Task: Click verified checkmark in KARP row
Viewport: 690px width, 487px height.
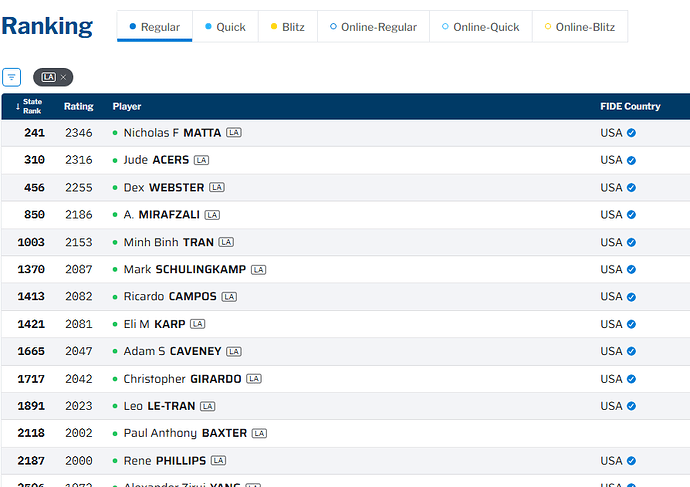Action: (x=631, y=324)
